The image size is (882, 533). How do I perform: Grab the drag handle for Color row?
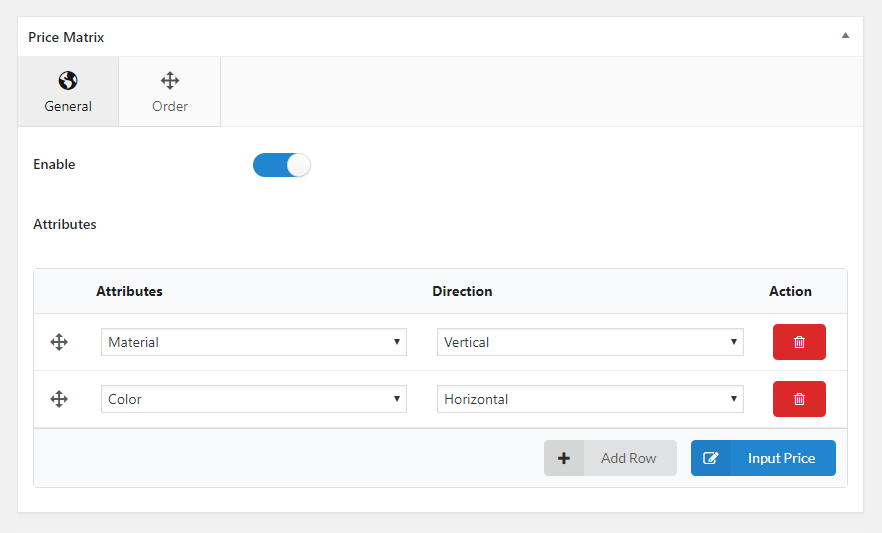click(x=59, y=399)
